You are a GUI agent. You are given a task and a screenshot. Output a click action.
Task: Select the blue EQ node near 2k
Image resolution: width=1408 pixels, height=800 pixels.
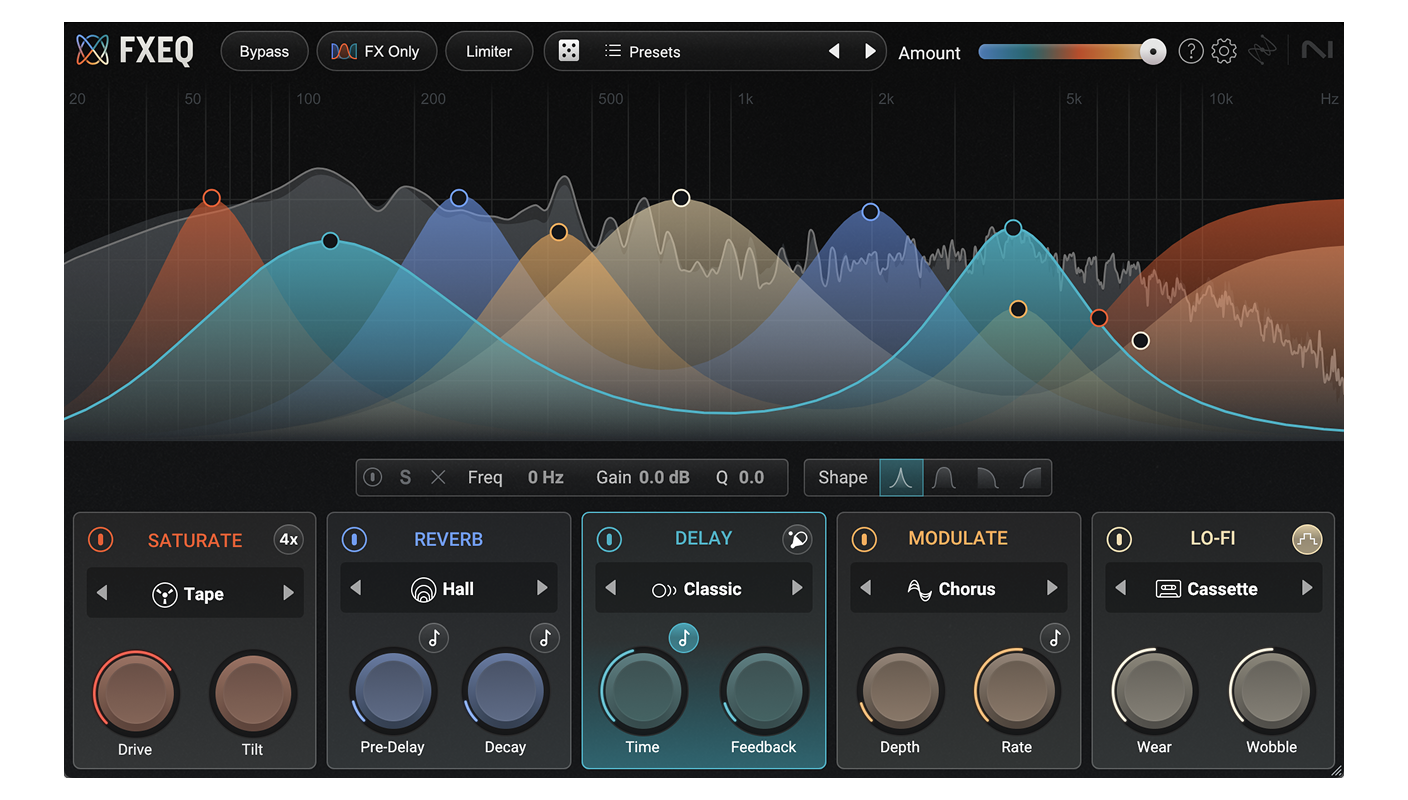point(870,212)
